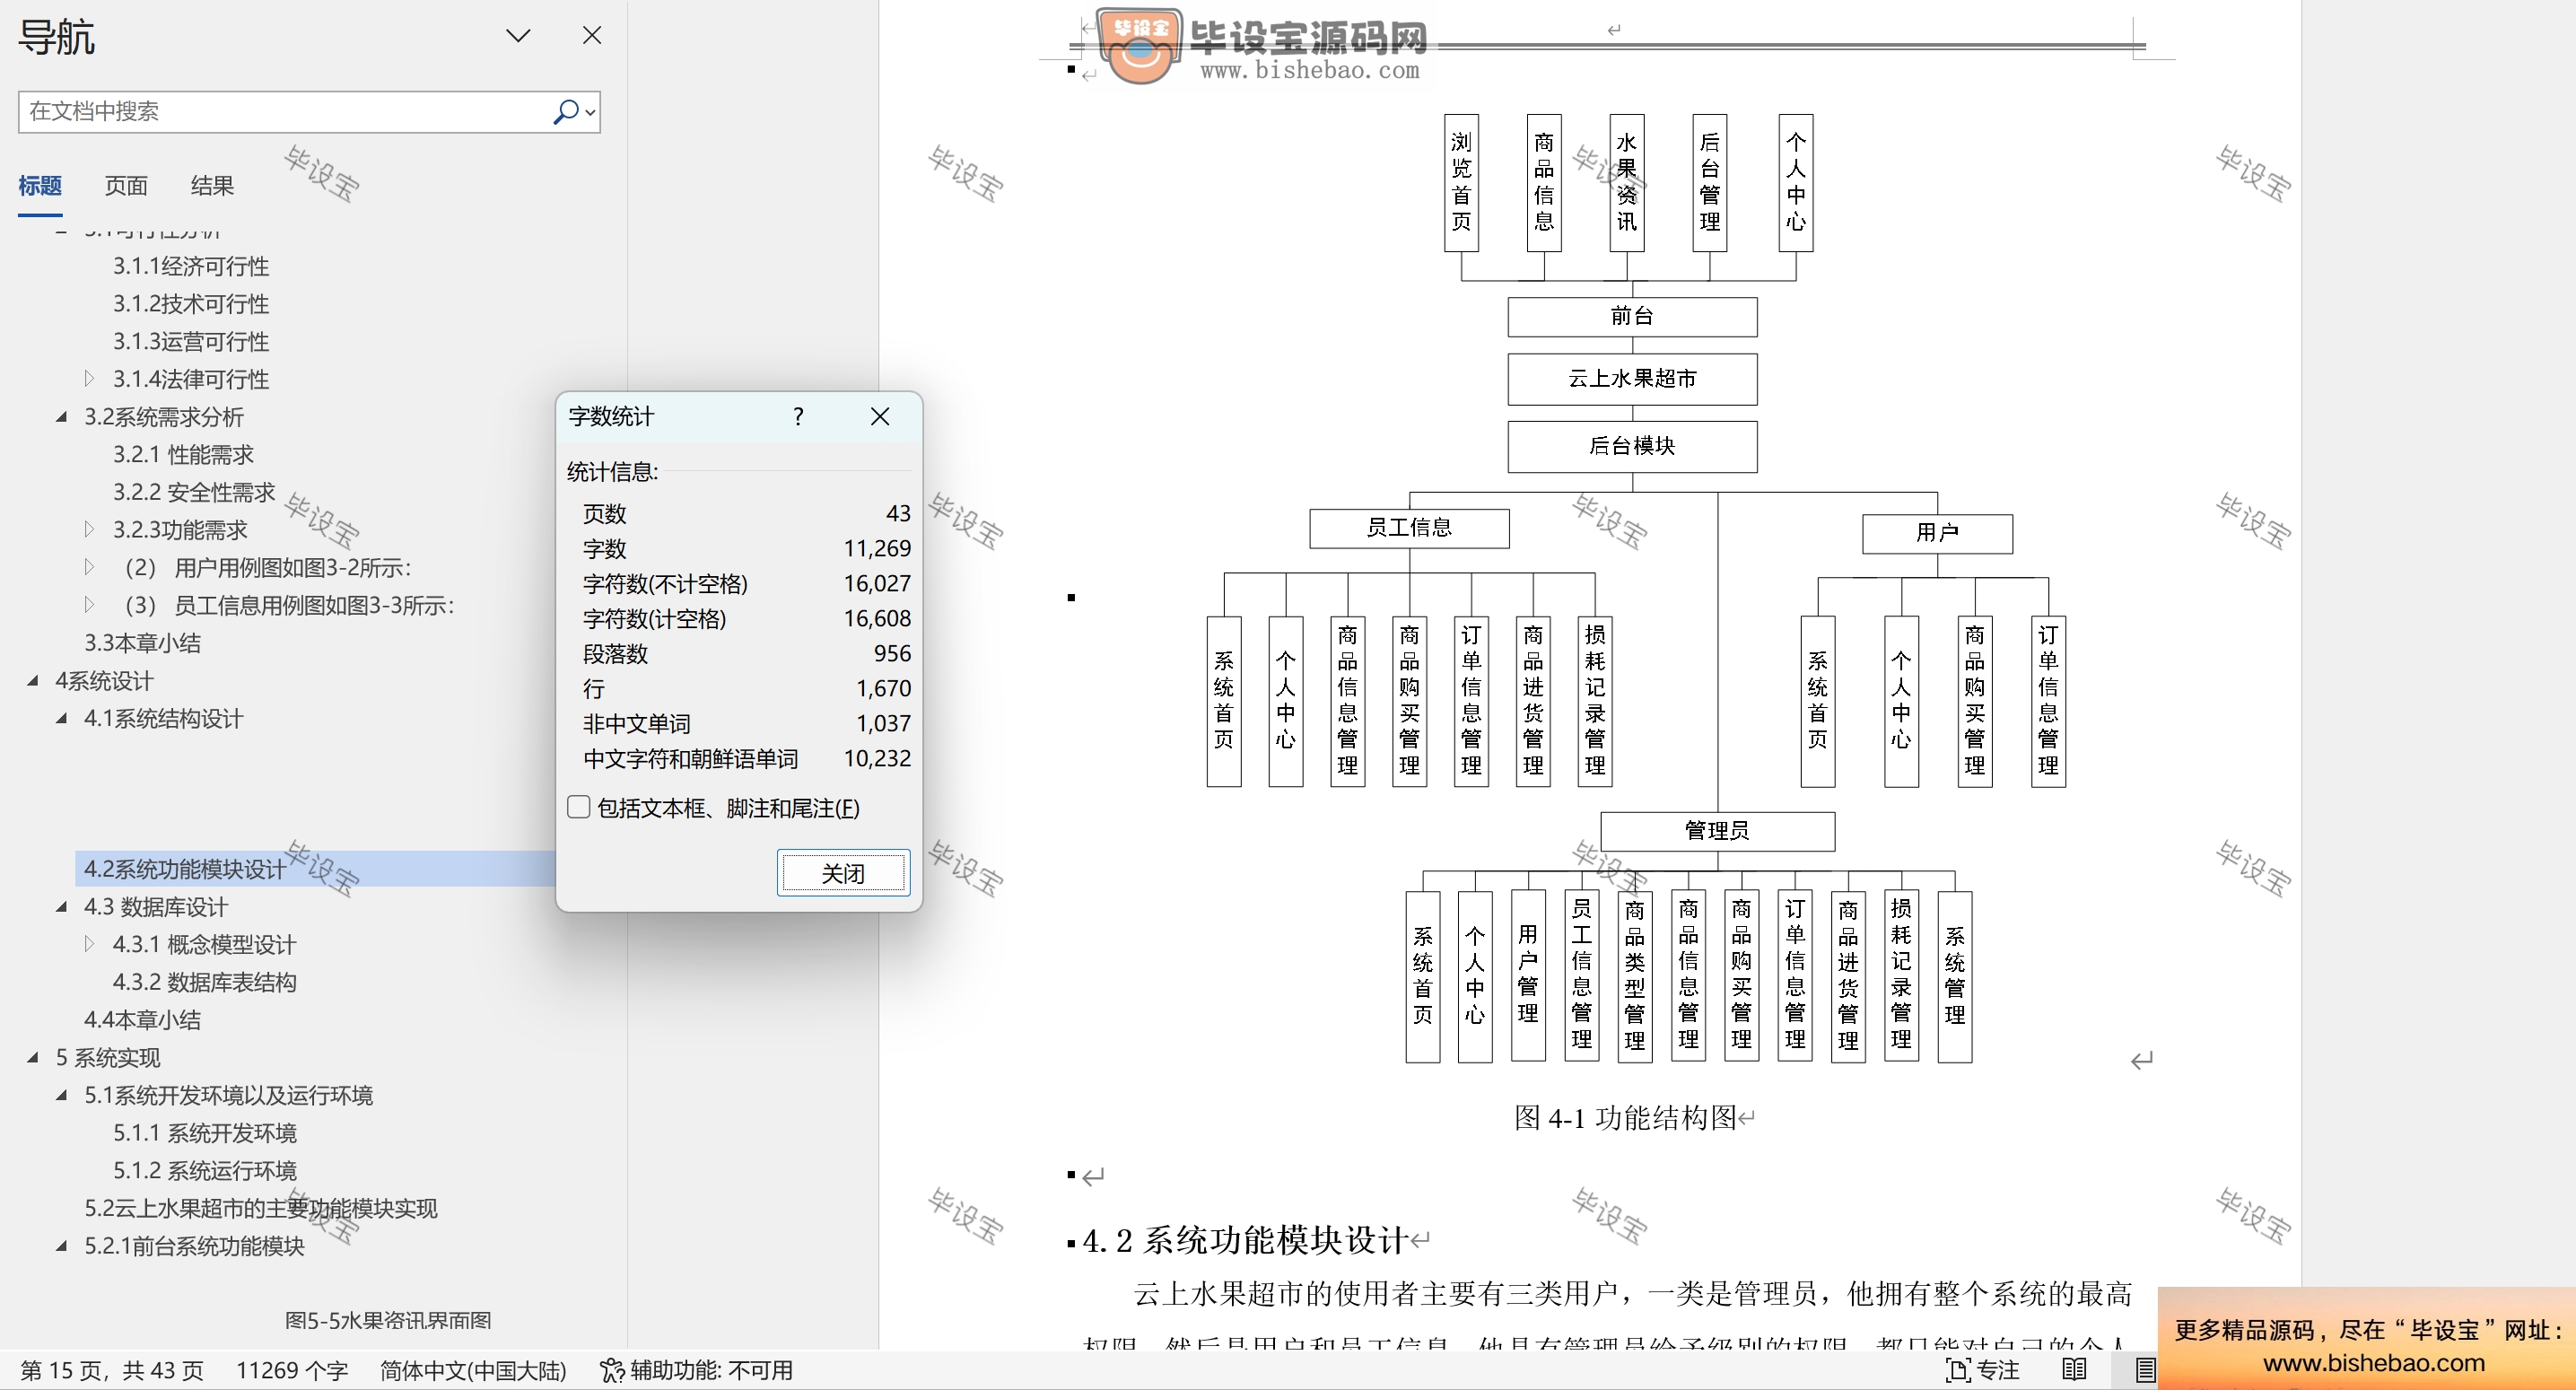This screenshot has width=2576, height=1390.
Task: Expand the 4.3.1 概念模型设计 heading
Action: tap(89, 944)
